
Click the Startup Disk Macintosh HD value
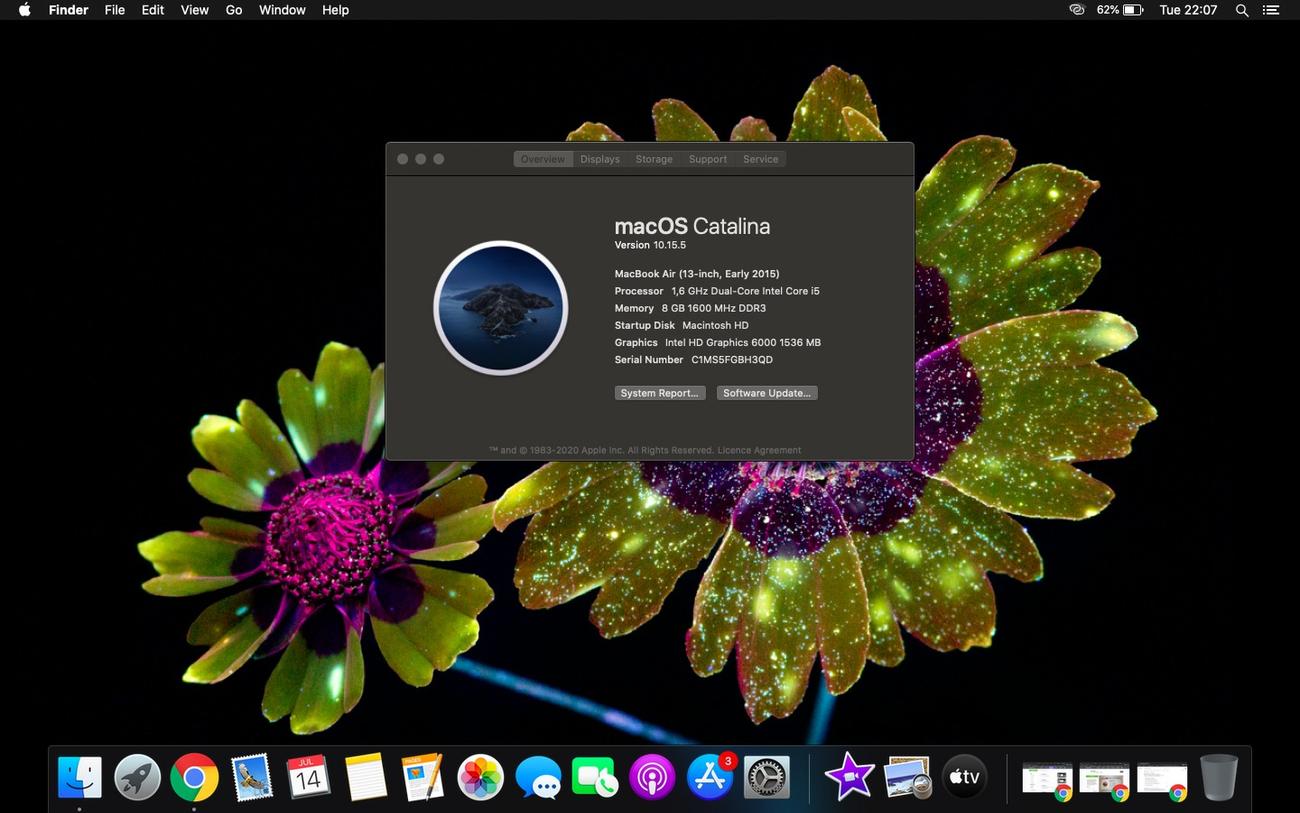click(x=715, y=325)
